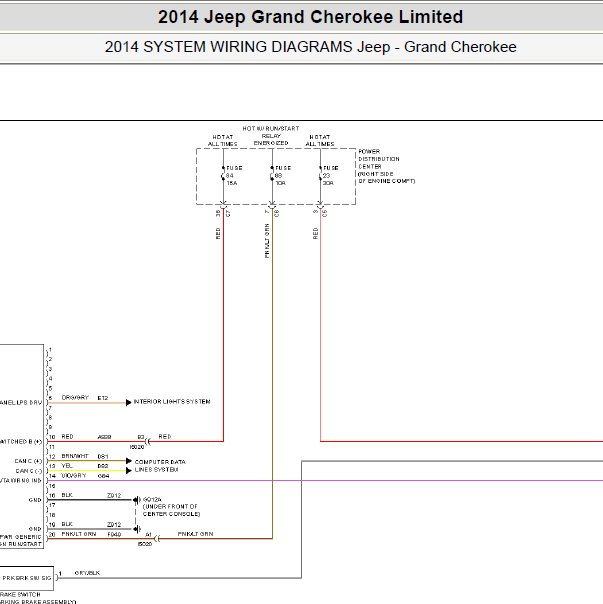The height and width of the screenshot is (604, 603).
Task: Click the 'HOT AT ALL TIMES' label above fuse 23
Action: coord(320,140)
